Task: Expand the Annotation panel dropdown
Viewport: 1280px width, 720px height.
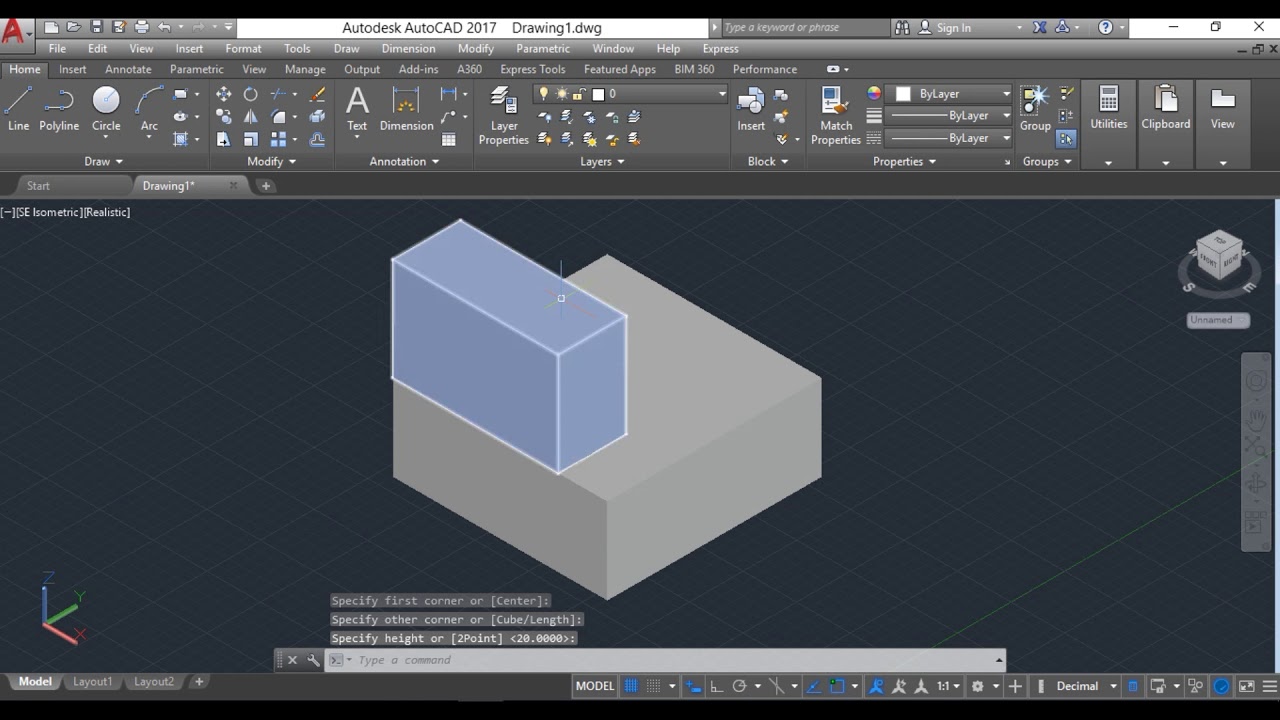Action: tap(405, 161)
